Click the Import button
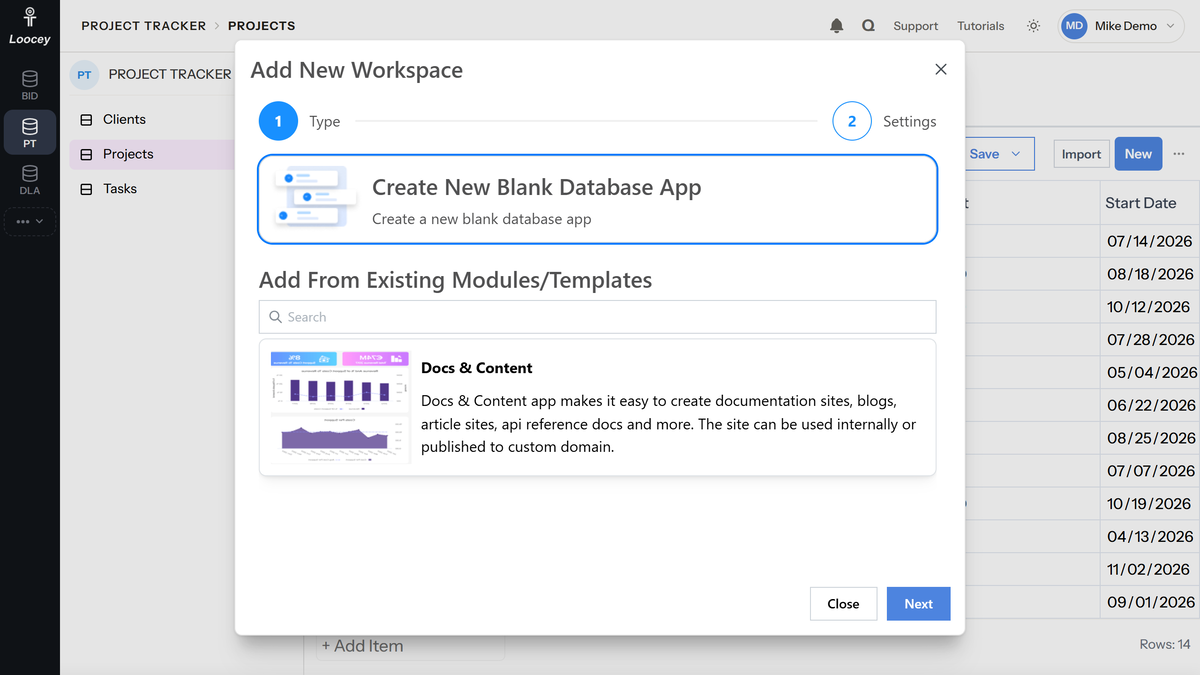1200x675 pixels. tap(1081, 154)
